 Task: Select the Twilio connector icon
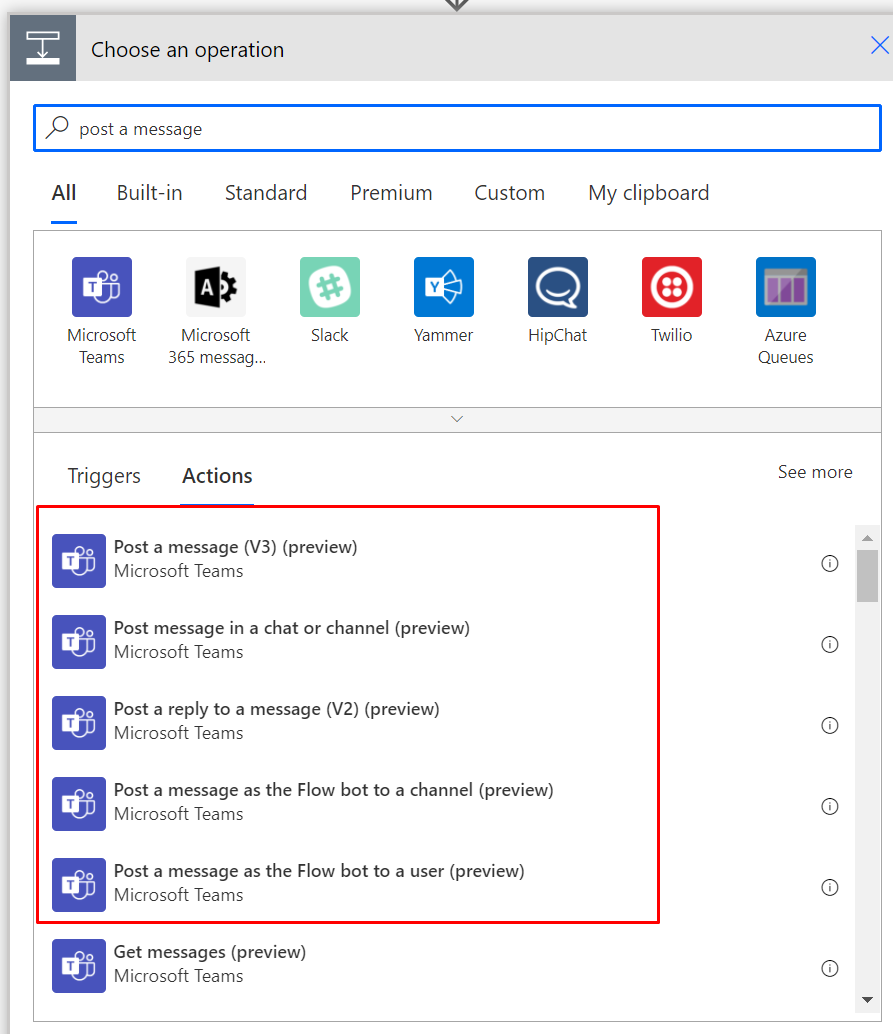click(672, 287)
